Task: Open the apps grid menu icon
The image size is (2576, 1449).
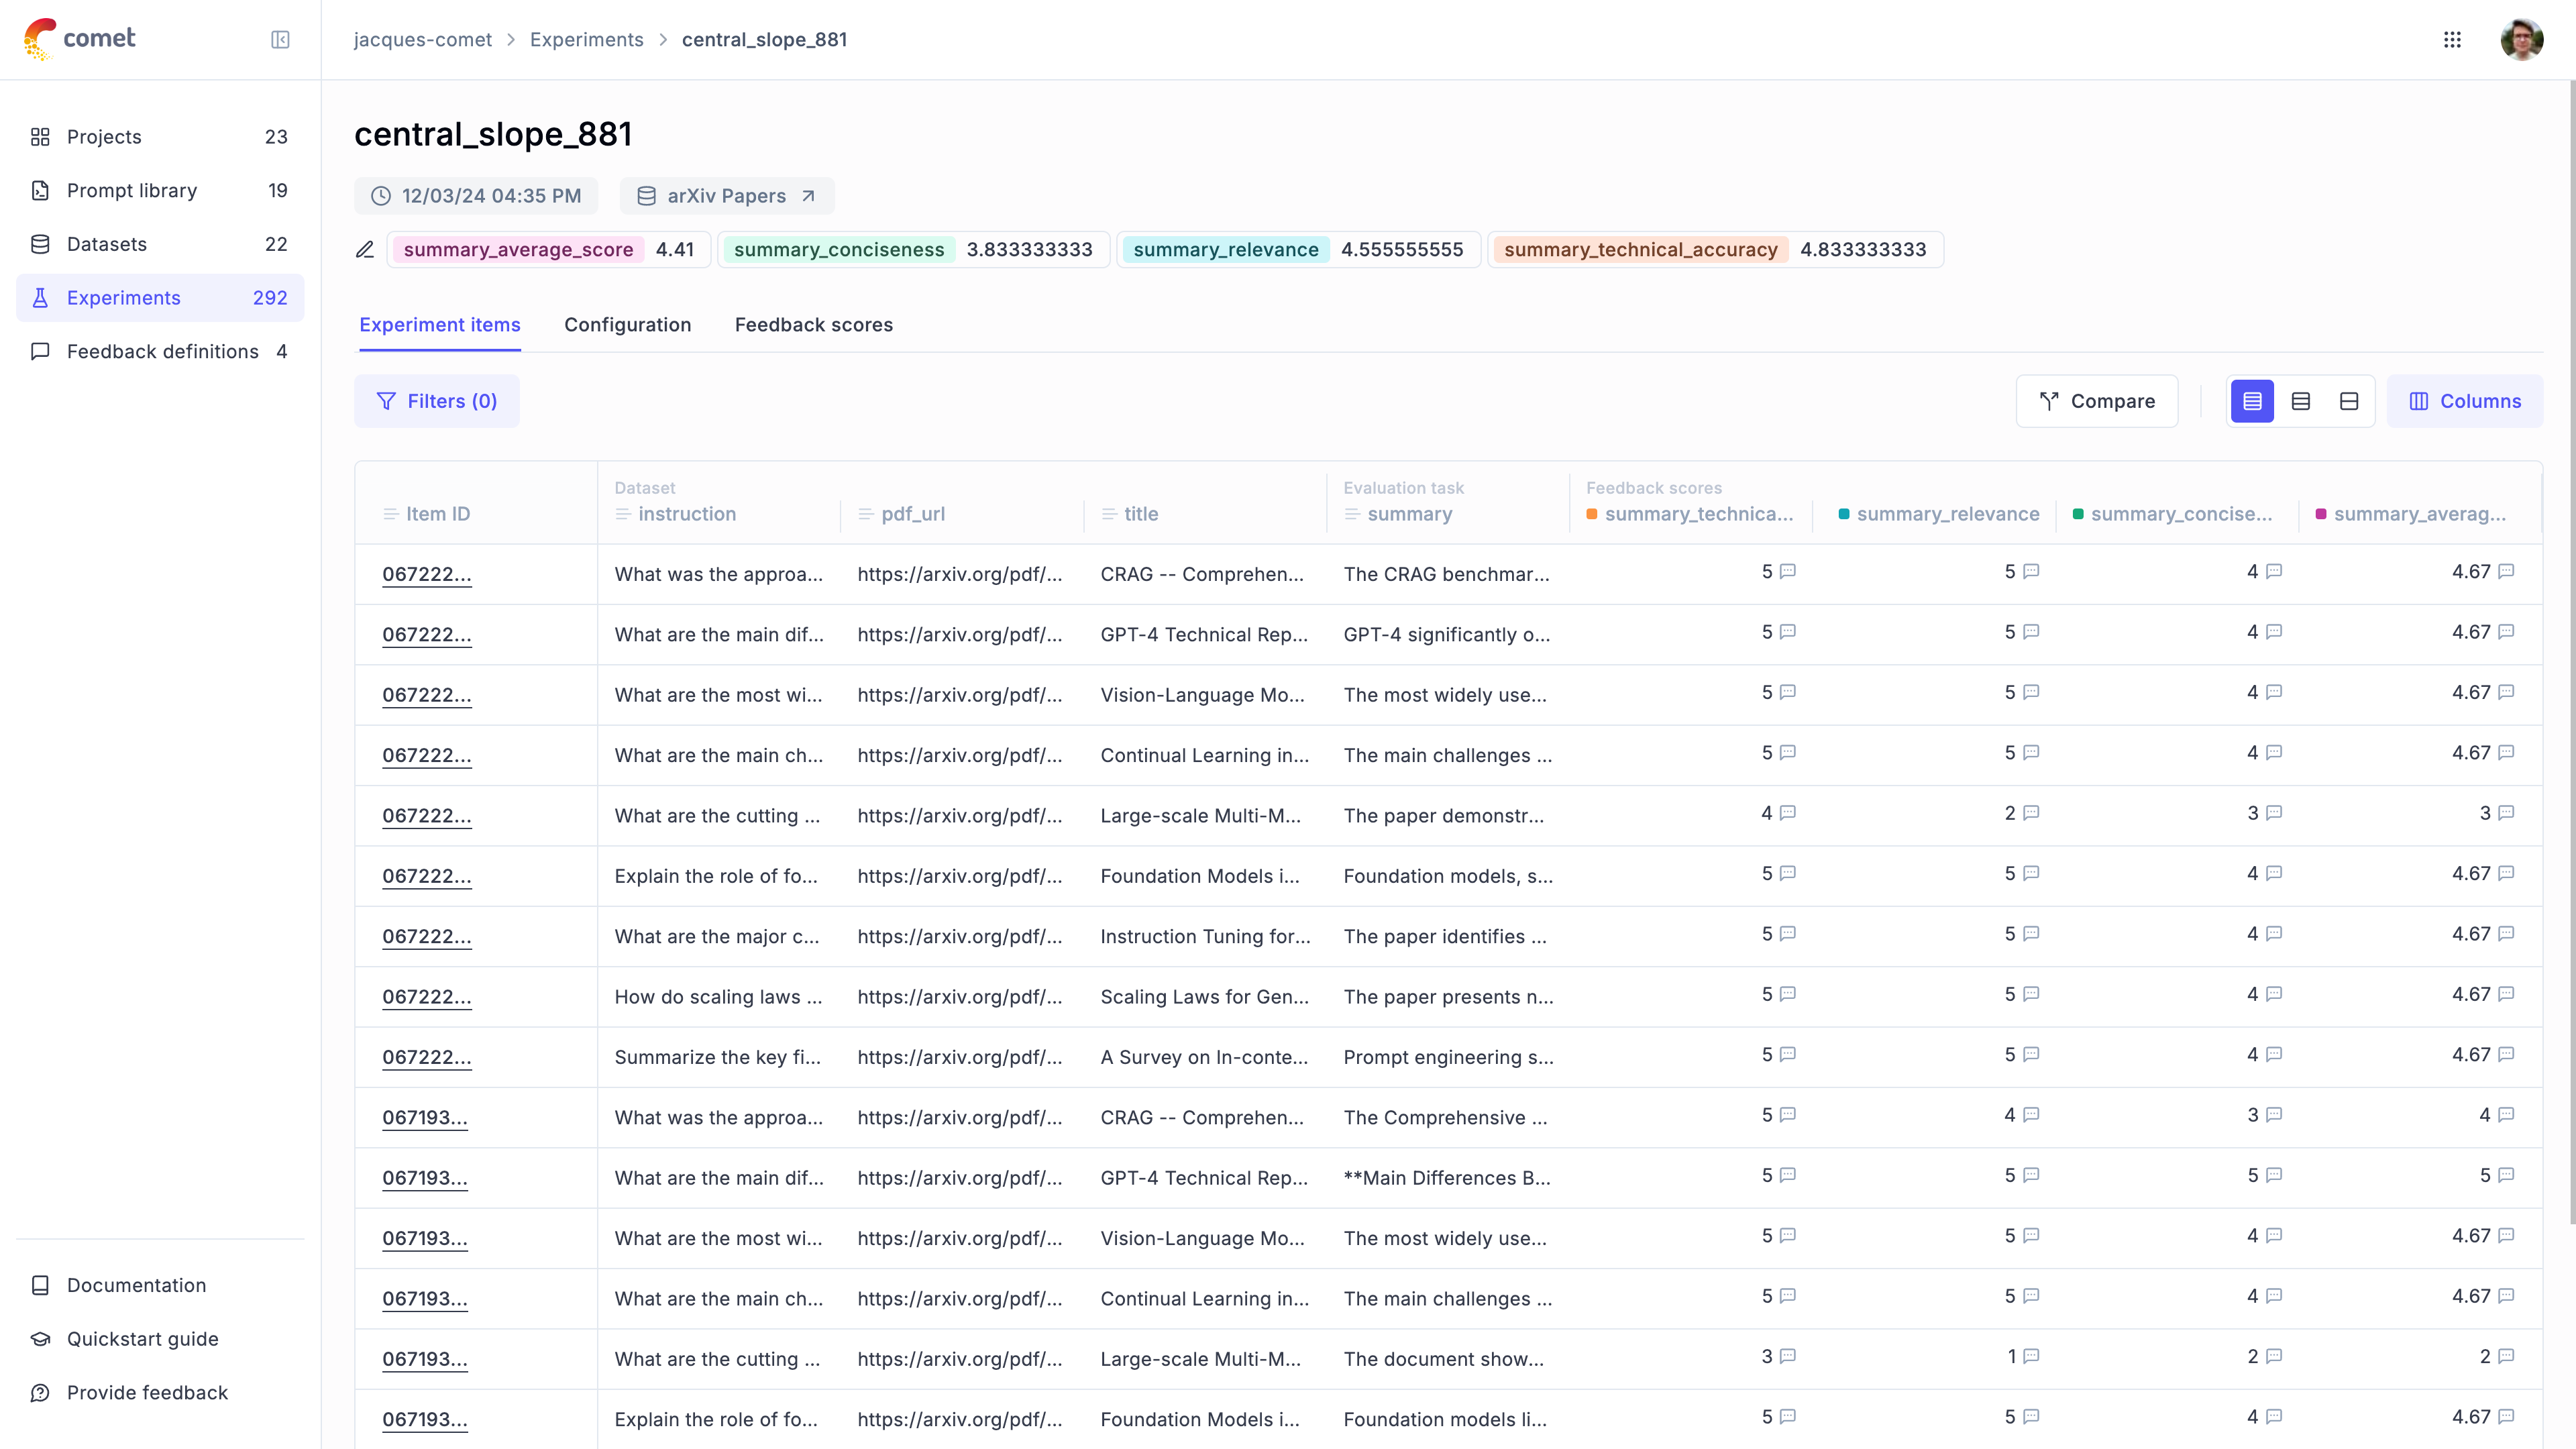Action: tap(2452, 40)
